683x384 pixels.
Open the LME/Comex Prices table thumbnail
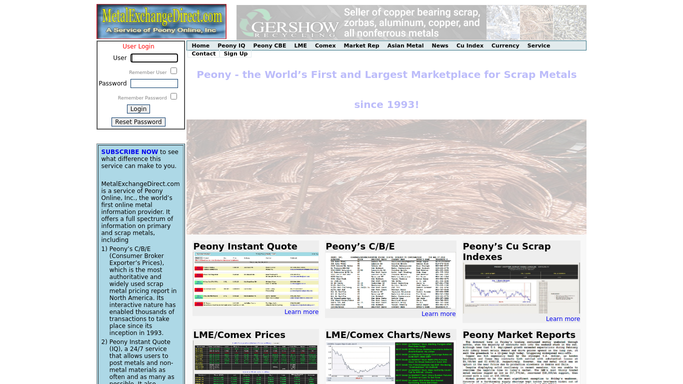(256, 363)
